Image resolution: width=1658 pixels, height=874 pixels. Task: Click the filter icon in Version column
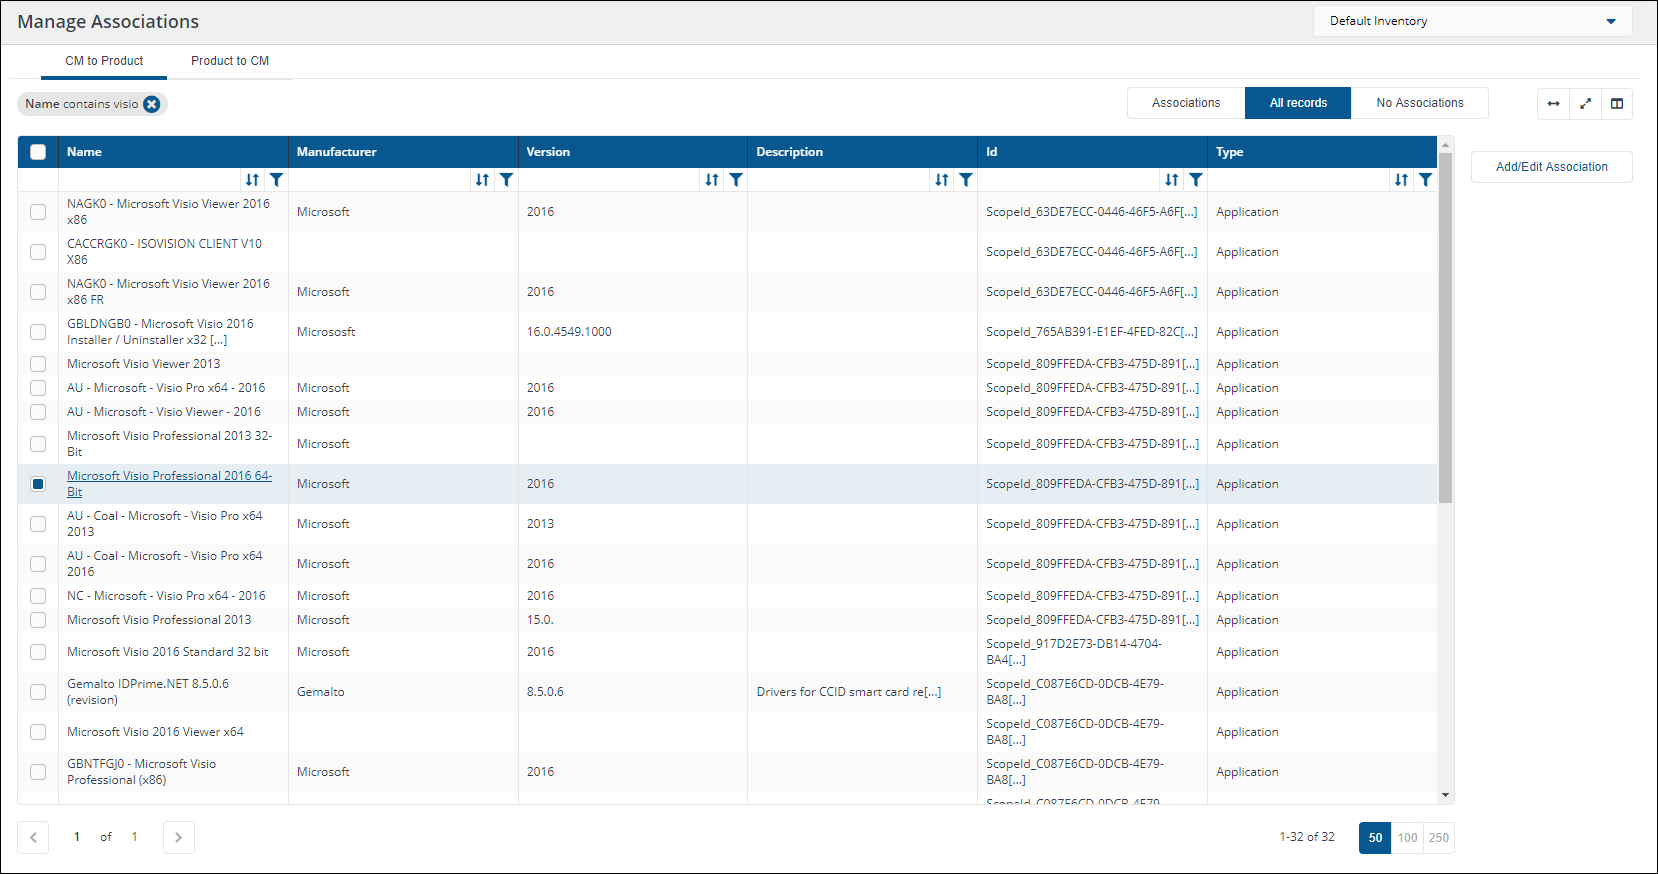click(x=736, y=180)
